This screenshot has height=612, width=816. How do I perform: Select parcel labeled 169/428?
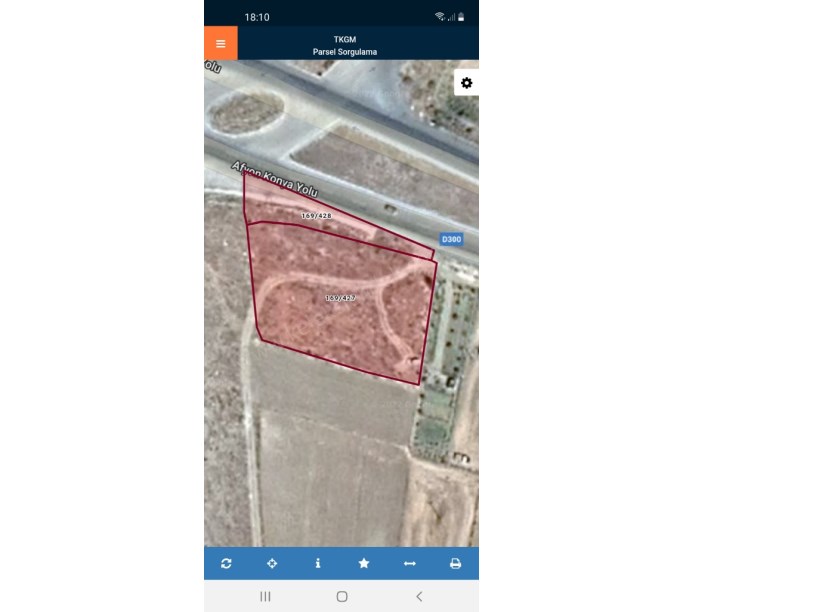point(316,215)
